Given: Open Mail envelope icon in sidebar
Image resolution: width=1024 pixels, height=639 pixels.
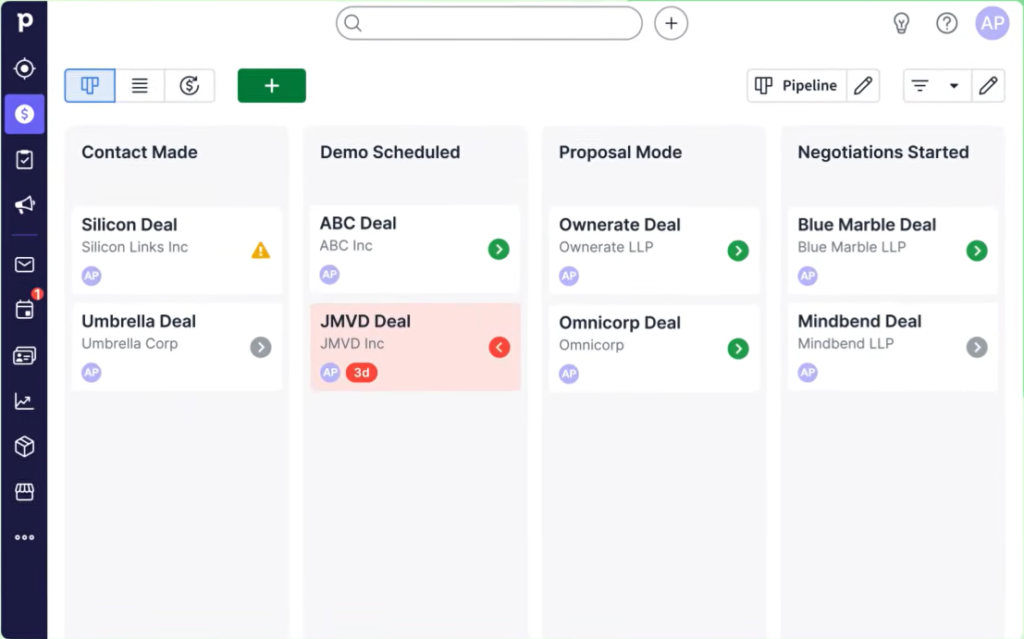Looking at the screenshot, I should tap(24, 264).
